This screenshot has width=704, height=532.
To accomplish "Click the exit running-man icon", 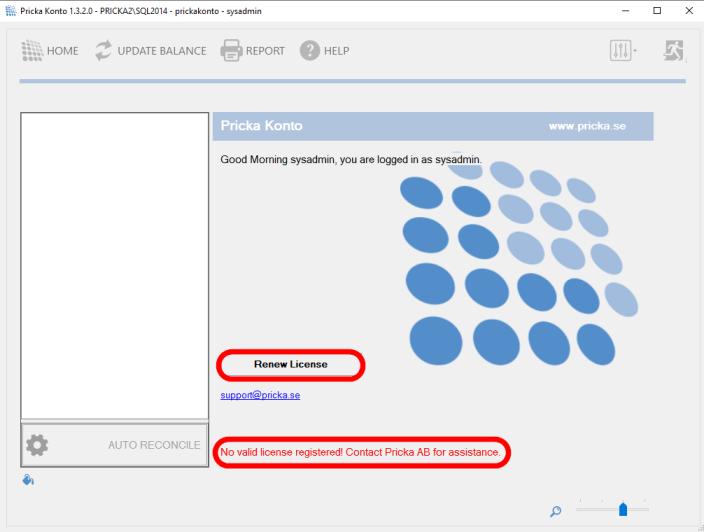I will (x=673, y=50).
